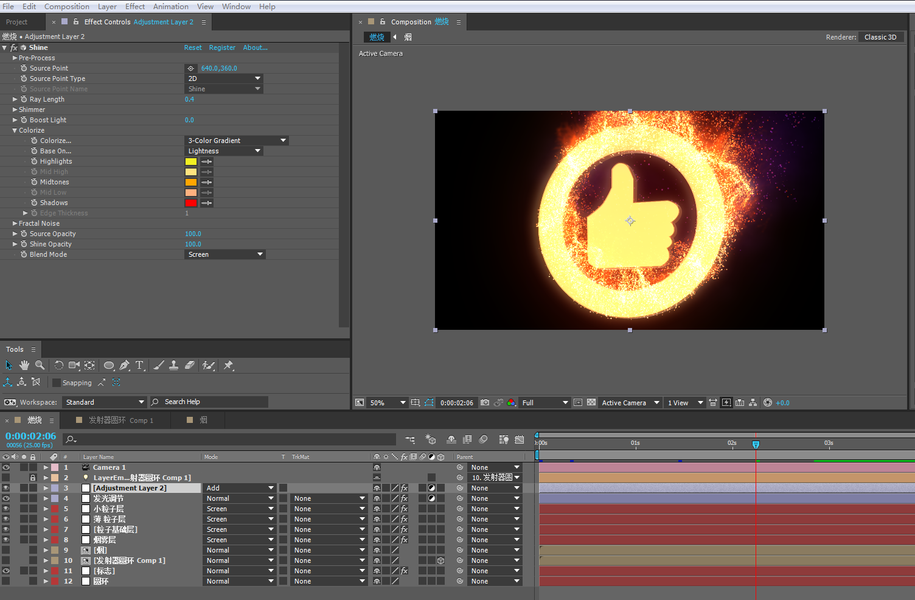Enable Motion Blur switch in timeline toolbar
Screen dimensions: 915x600
(x=483, y=439)
